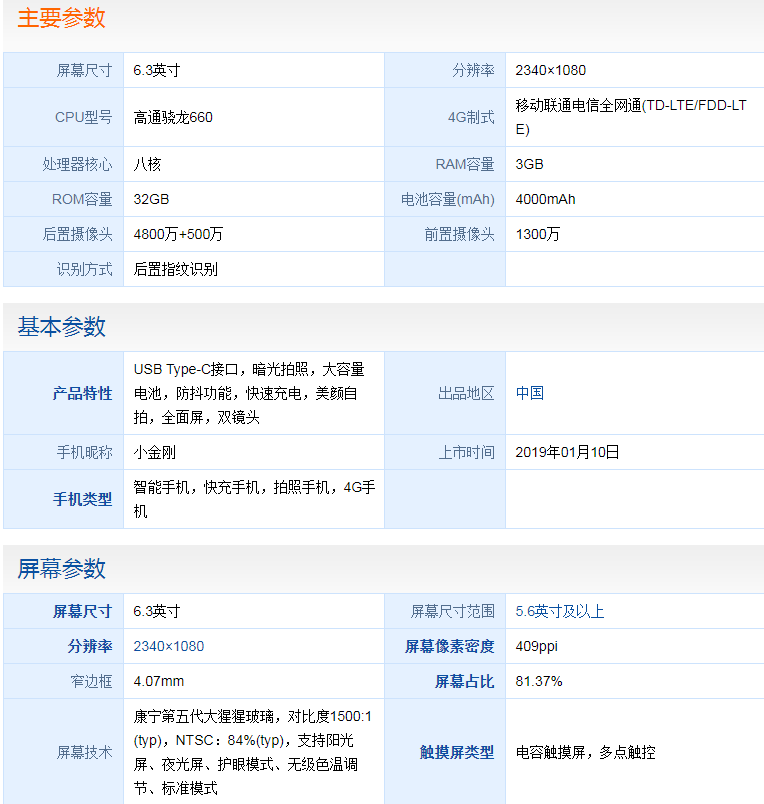Click the bold 屏幕占比 label

(464, 681)
